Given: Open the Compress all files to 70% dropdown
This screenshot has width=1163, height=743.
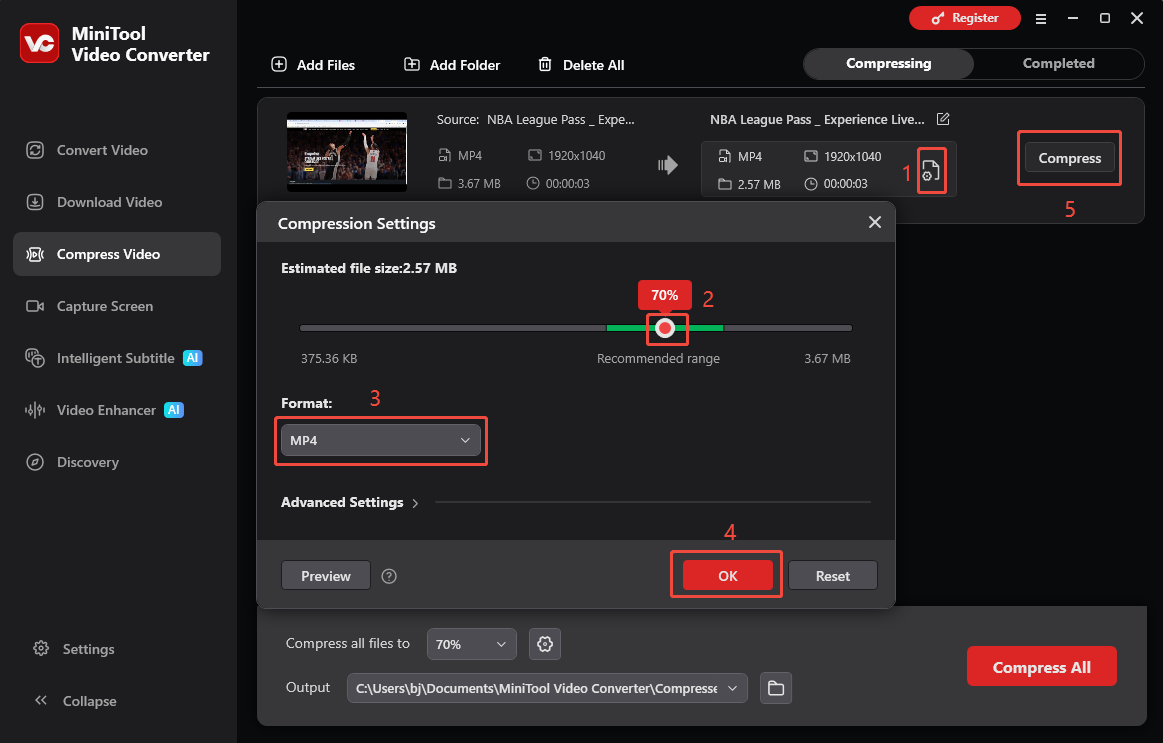Looking at the screenshot, I should tap(472, 644).
